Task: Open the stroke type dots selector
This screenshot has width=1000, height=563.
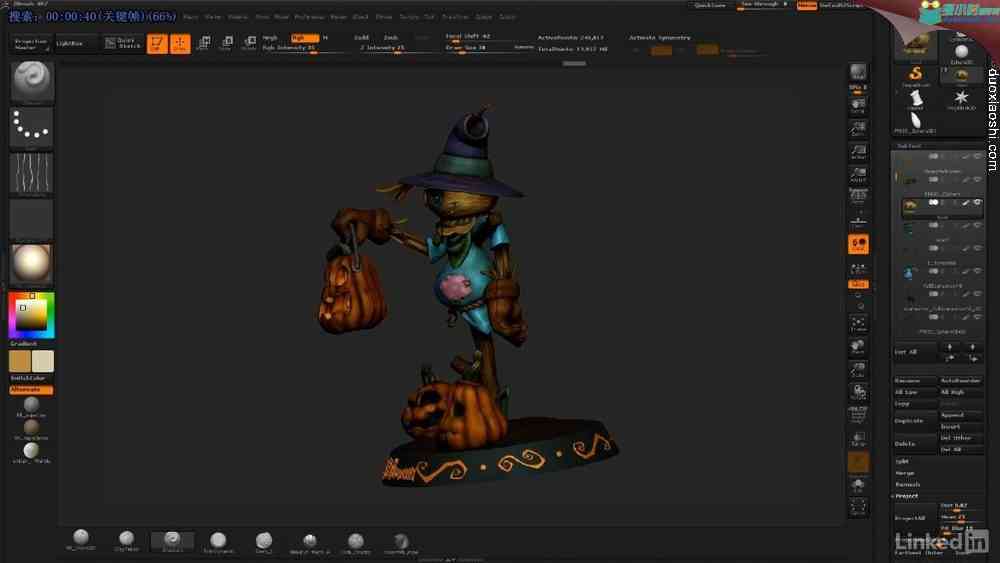Action: pos(32,128)
